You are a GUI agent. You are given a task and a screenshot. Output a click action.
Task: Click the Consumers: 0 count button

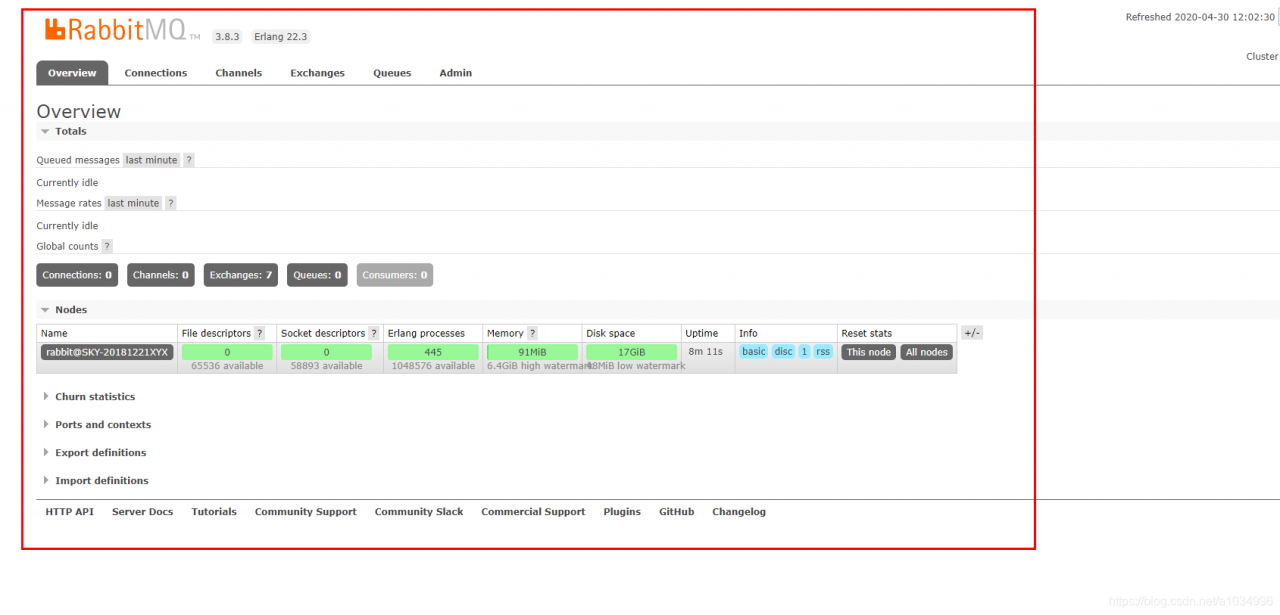(x=395, y=275)
